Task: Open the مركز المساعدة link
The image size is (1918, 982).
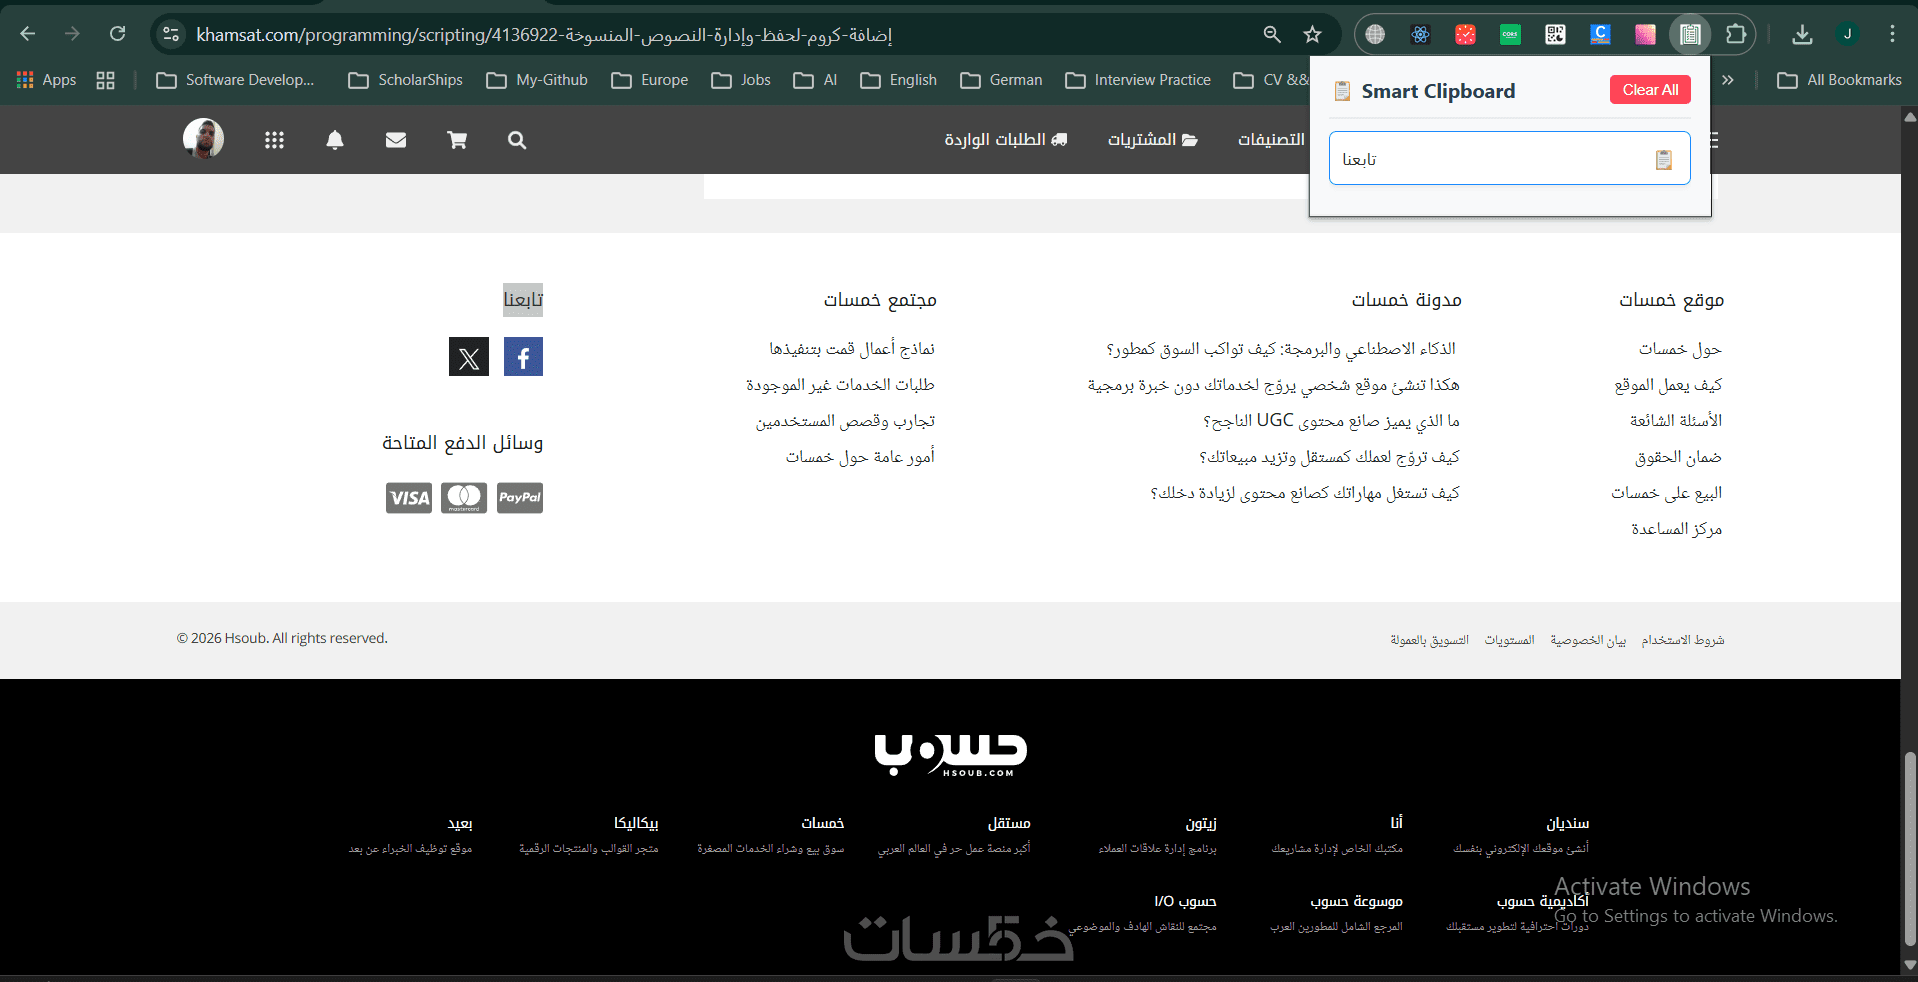Action: [x=1677, y=529]
